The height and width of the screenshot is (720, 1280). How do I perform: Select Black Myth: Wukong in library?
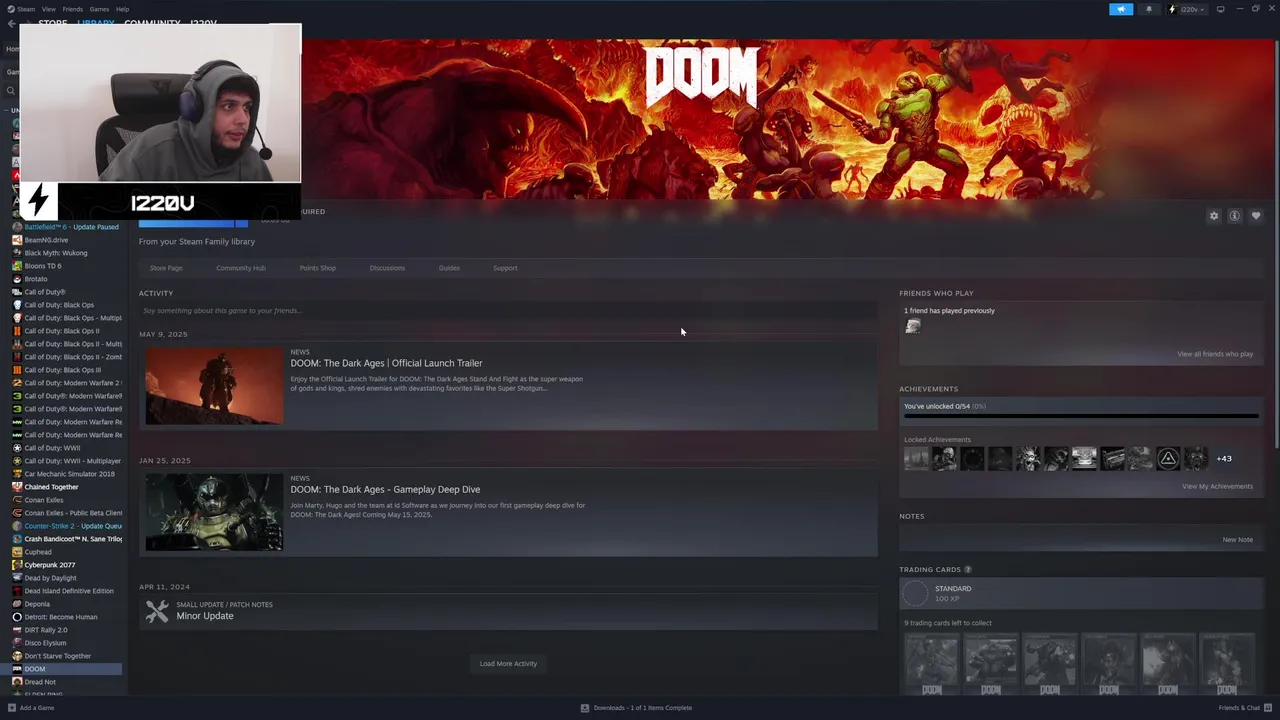click(66, 253)
